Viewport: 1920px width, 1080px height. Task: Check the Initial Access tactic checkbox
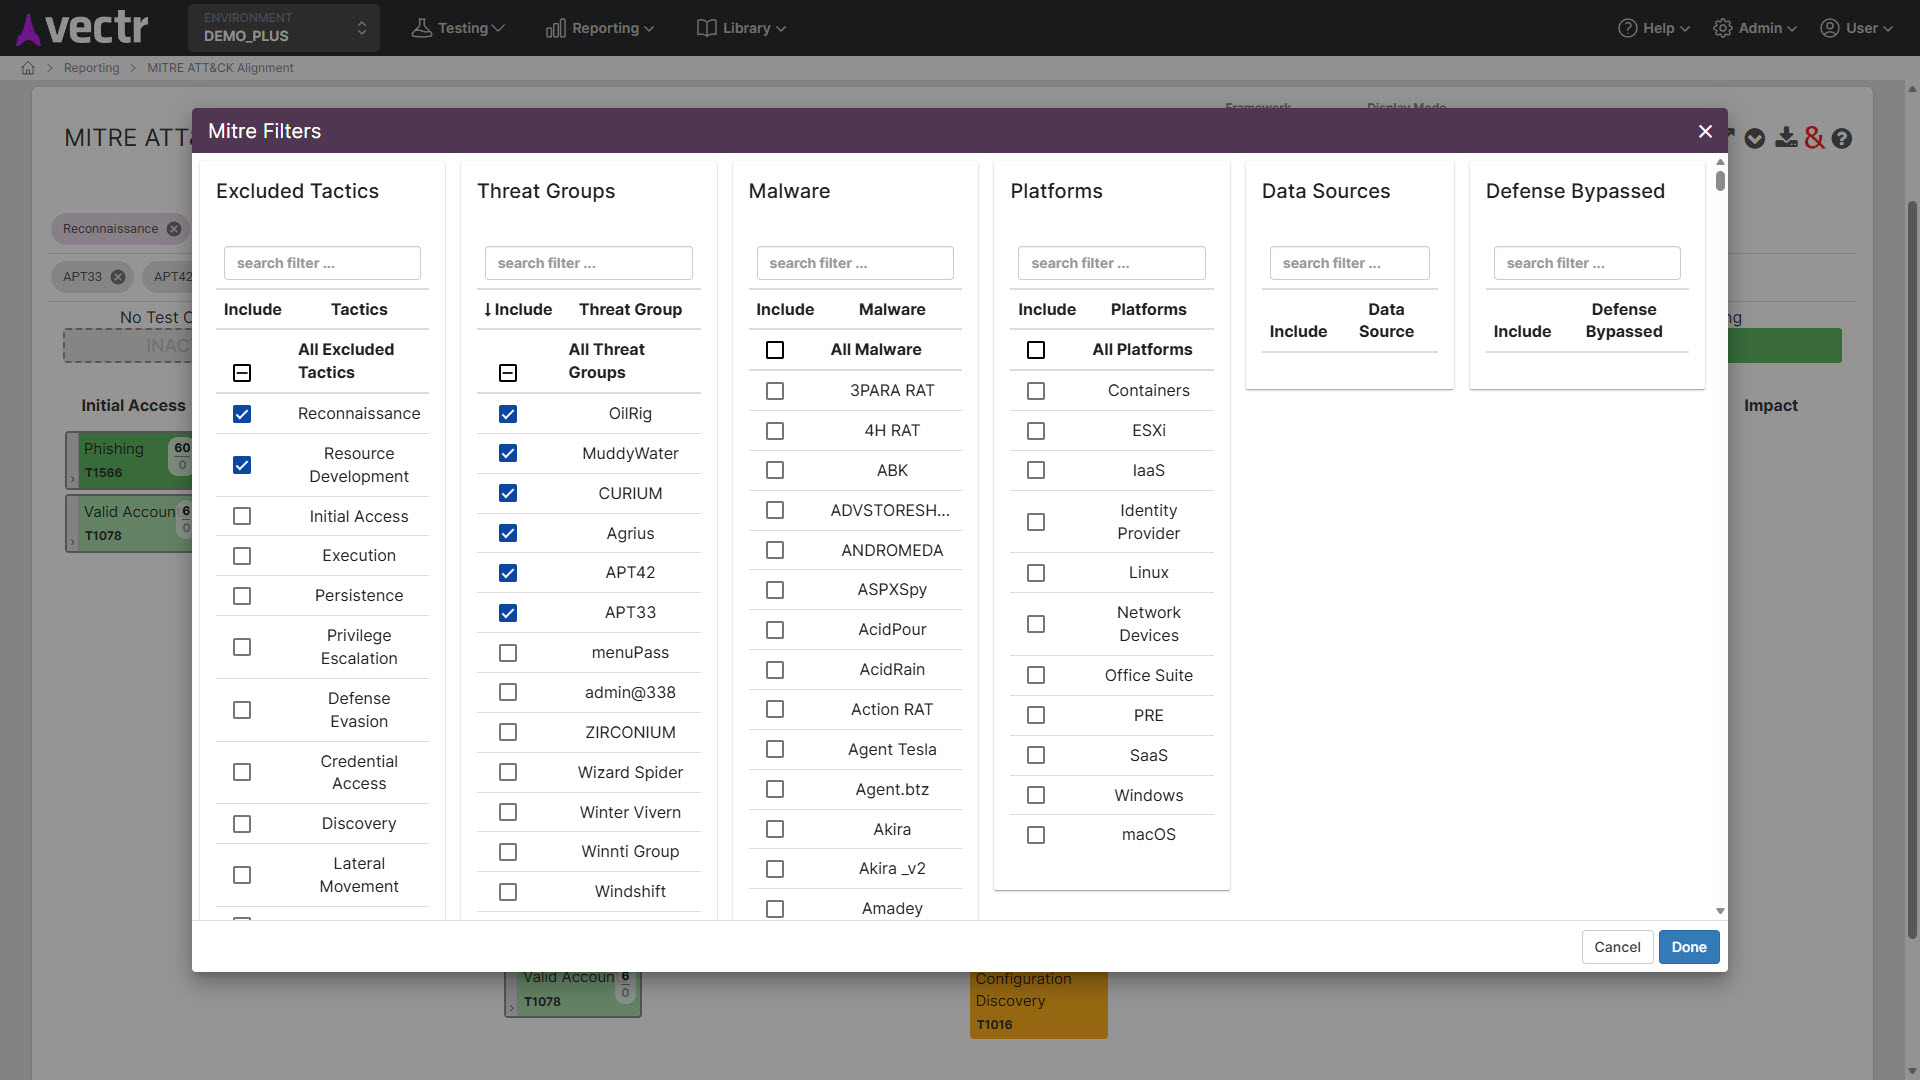242,517
